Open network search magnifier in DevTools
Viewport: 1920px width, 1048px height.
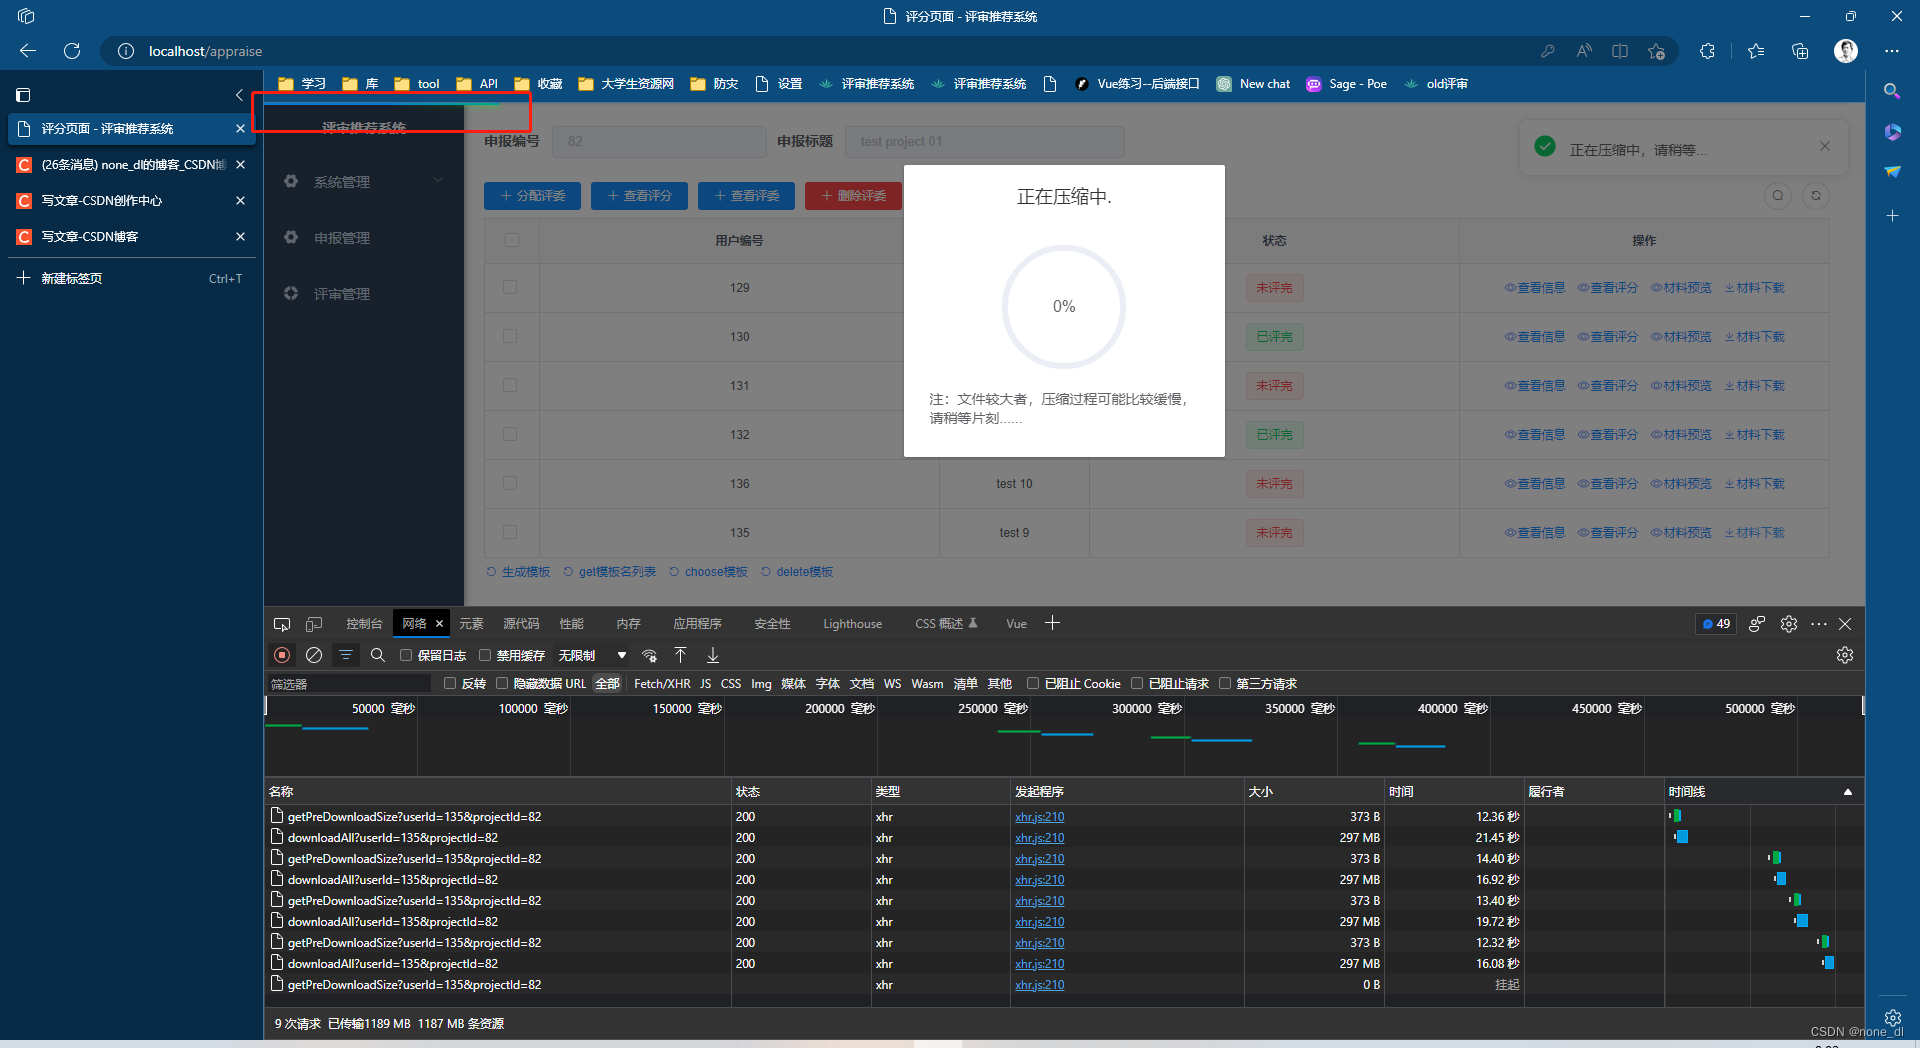[378, 655]
